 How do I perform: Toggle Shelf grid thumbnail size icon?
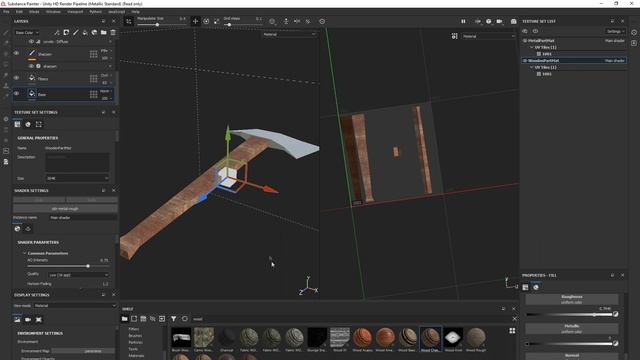(x=512, y=331)
